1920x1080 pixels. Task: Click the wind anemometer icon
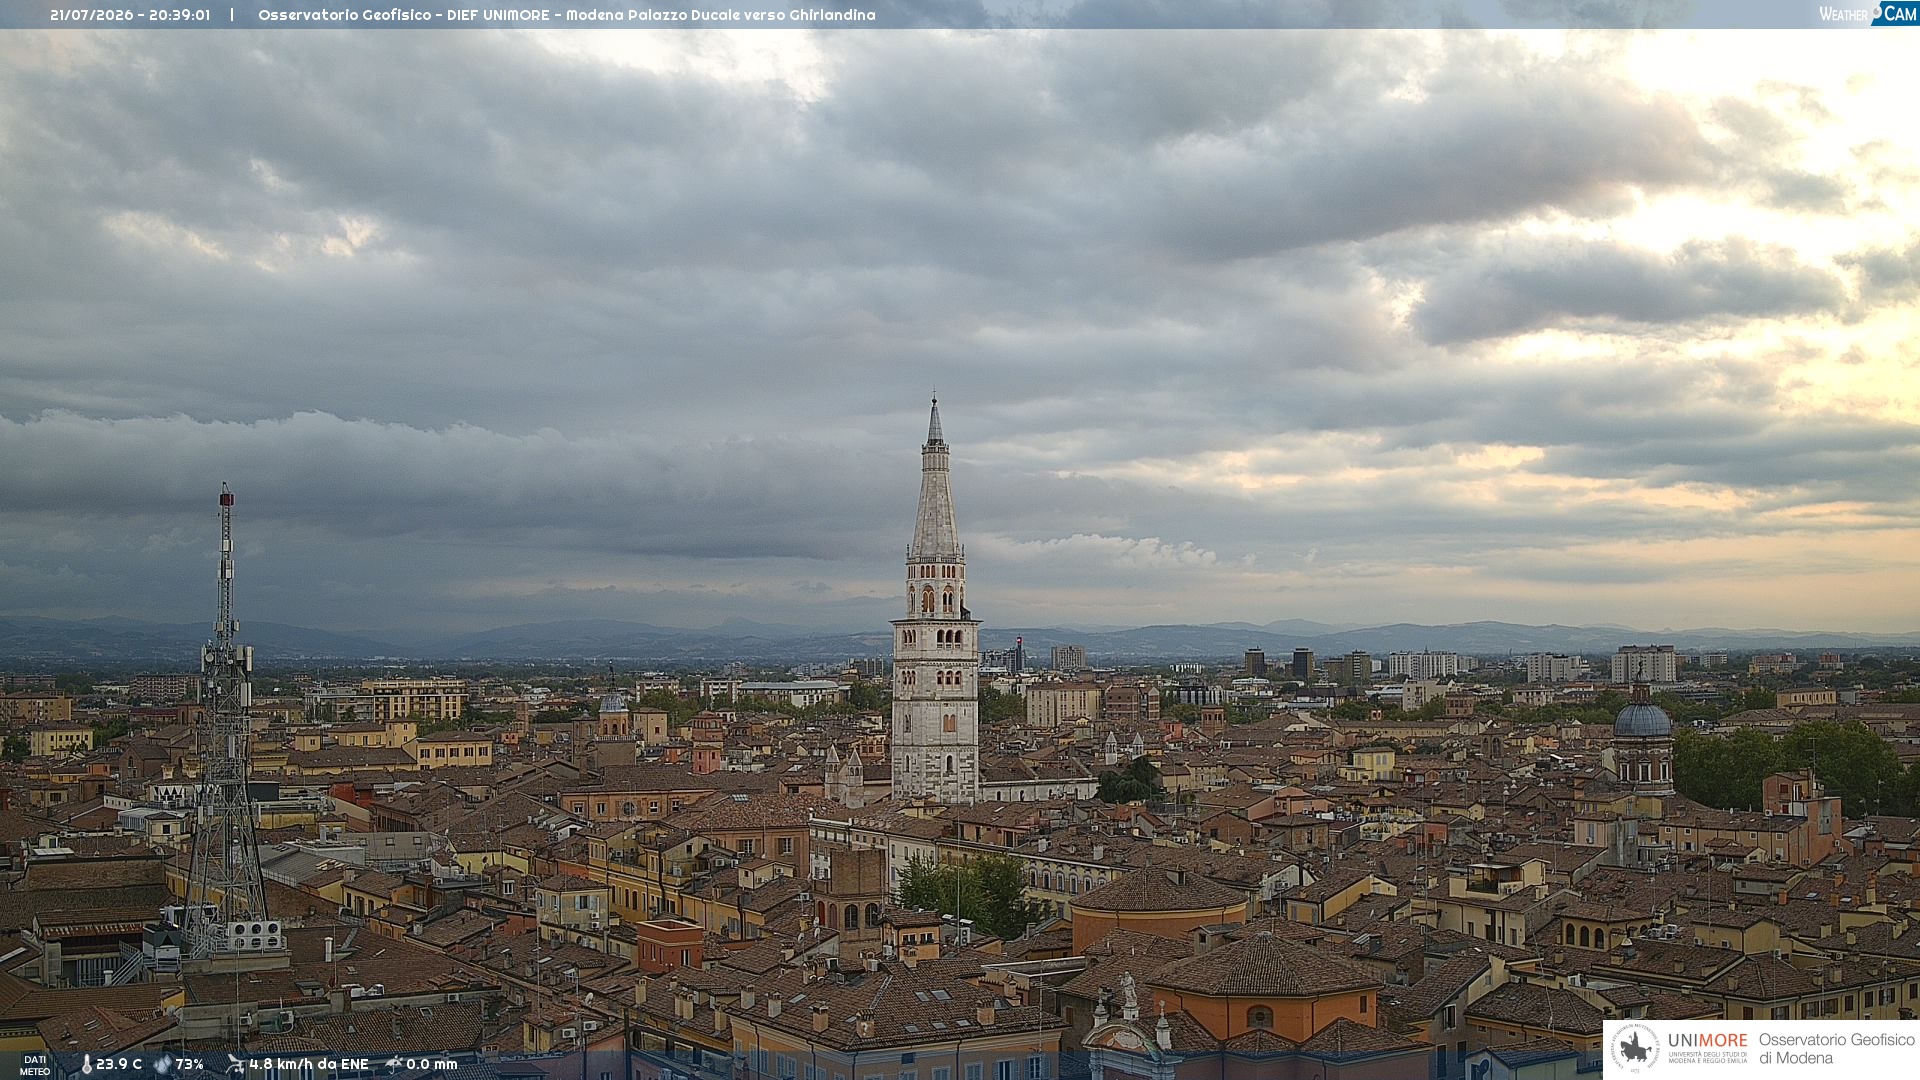click(x=235, y=1064)
